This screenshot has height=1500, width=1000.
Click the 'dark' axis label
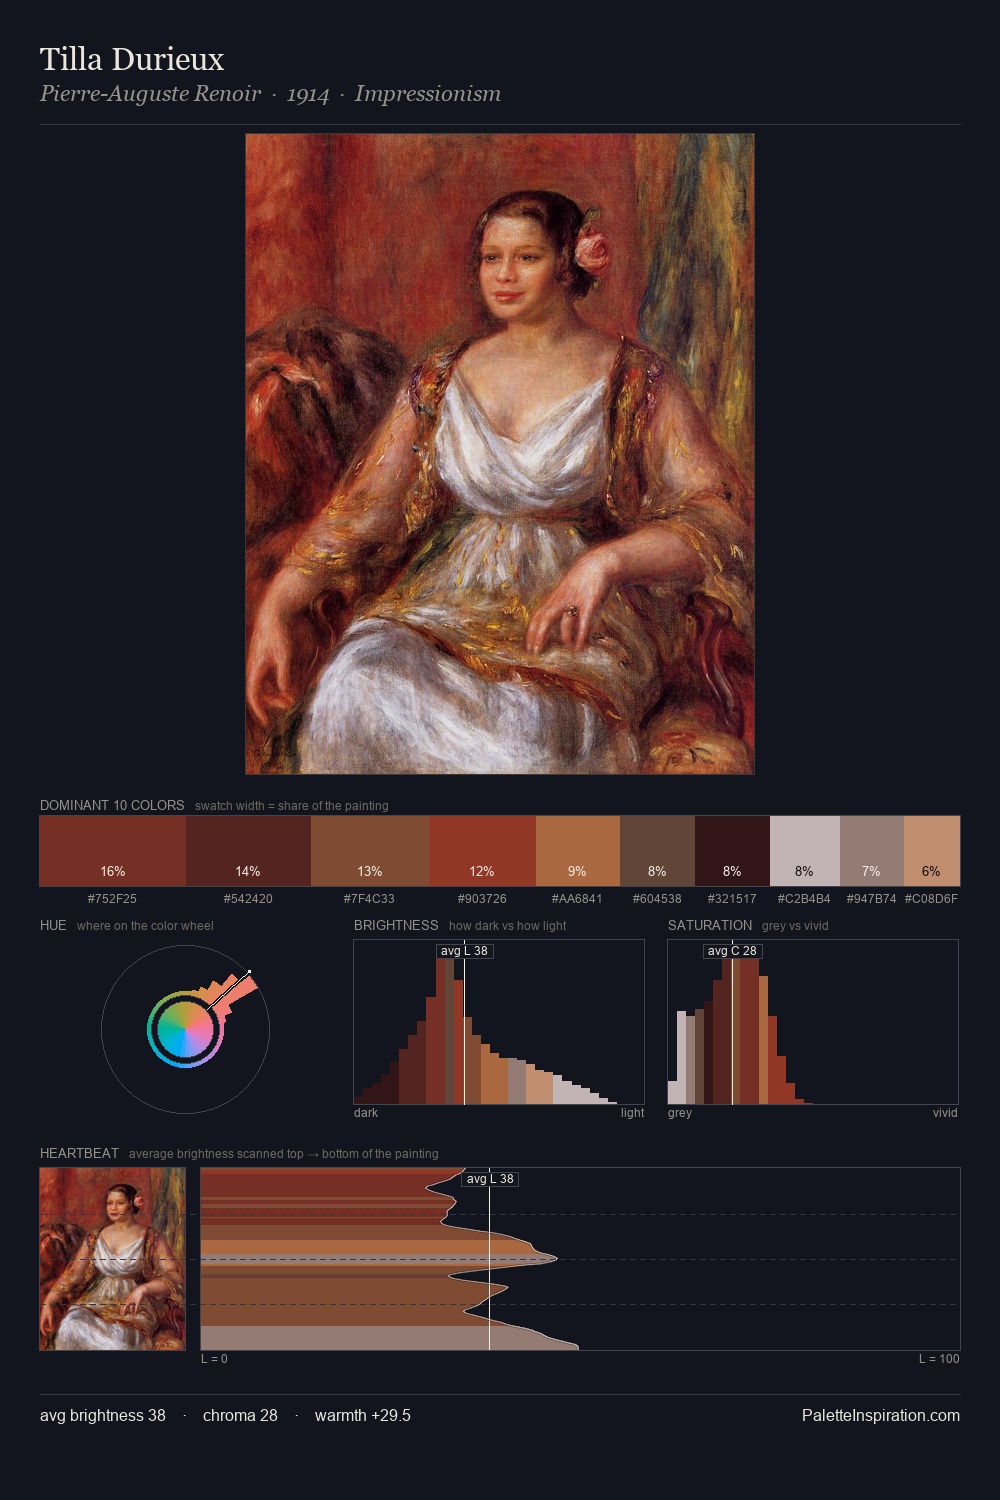tap(366, 1113)
